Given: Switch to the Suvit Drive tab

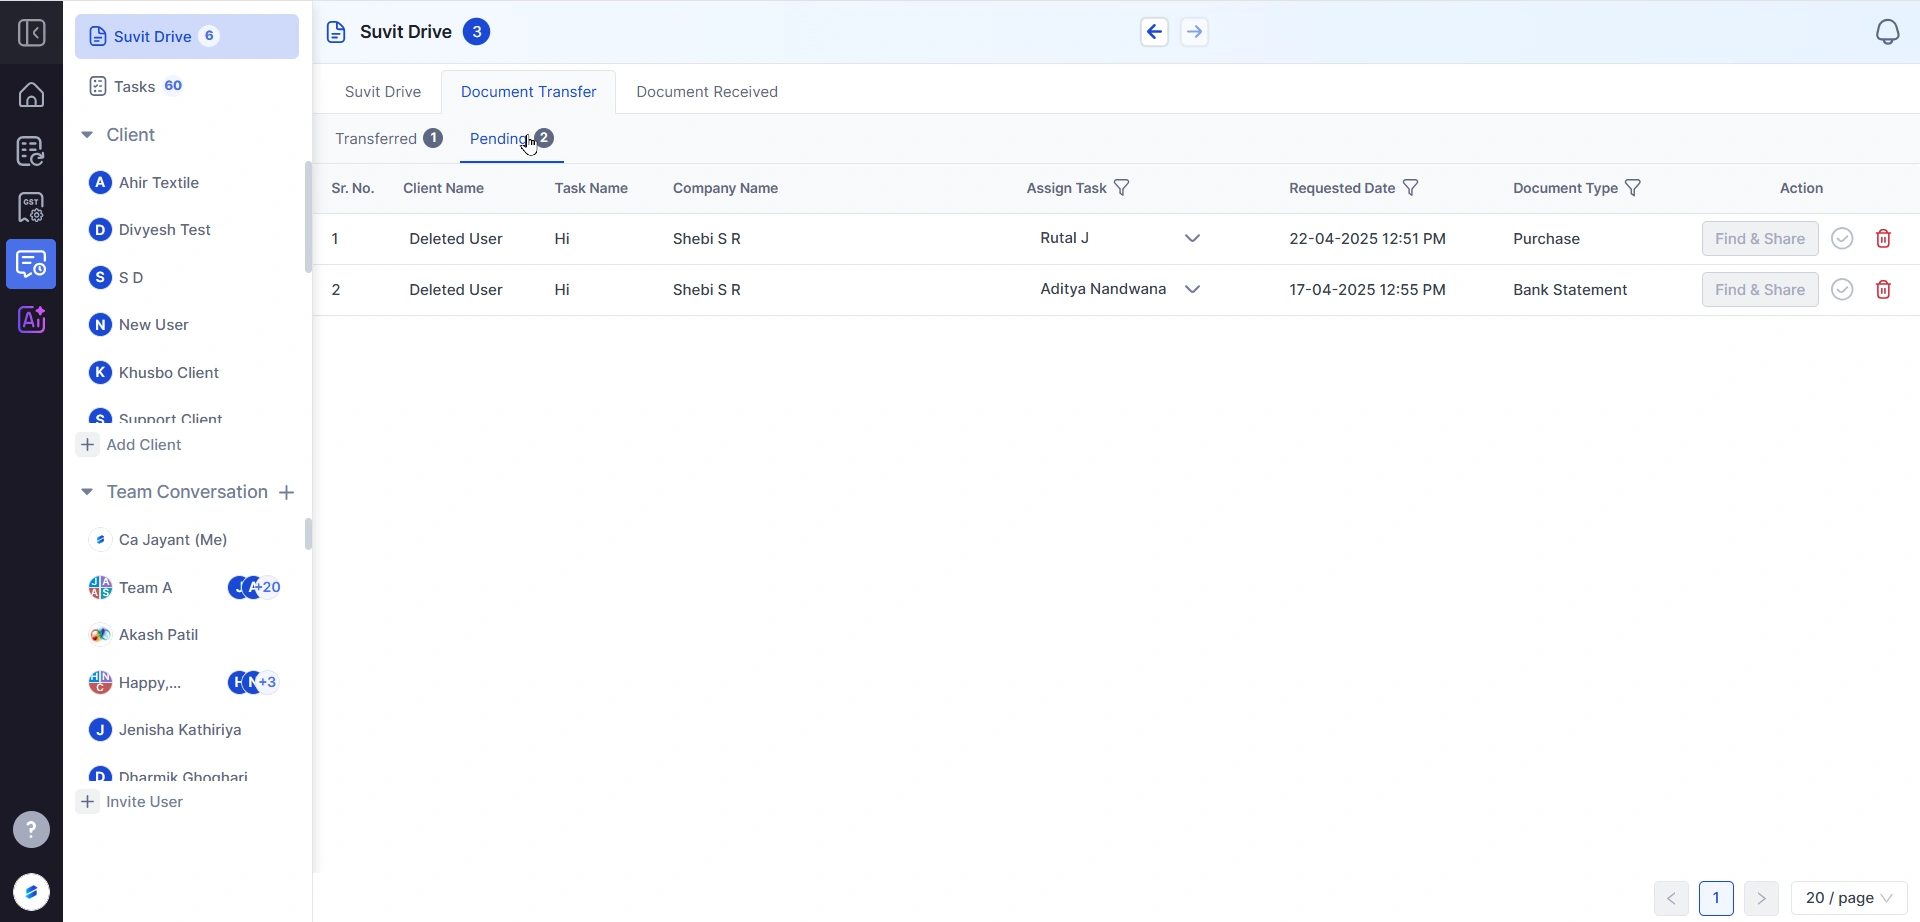Looking at the screenshot, I should click(383, 92).
